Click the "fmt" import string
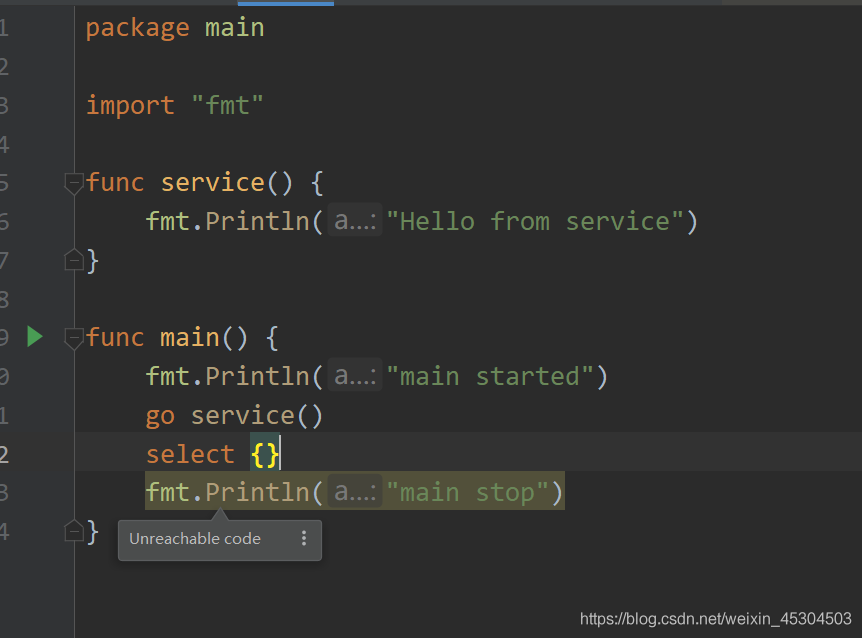 tap(228, 105)
